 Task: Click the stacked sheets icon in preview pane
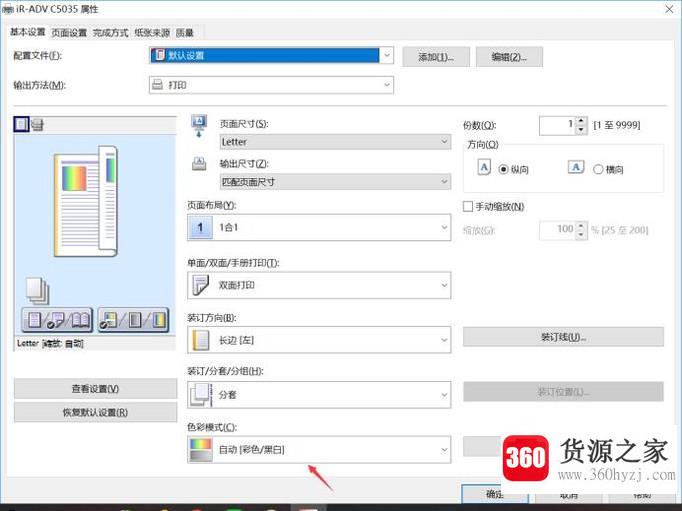(37, 290)
